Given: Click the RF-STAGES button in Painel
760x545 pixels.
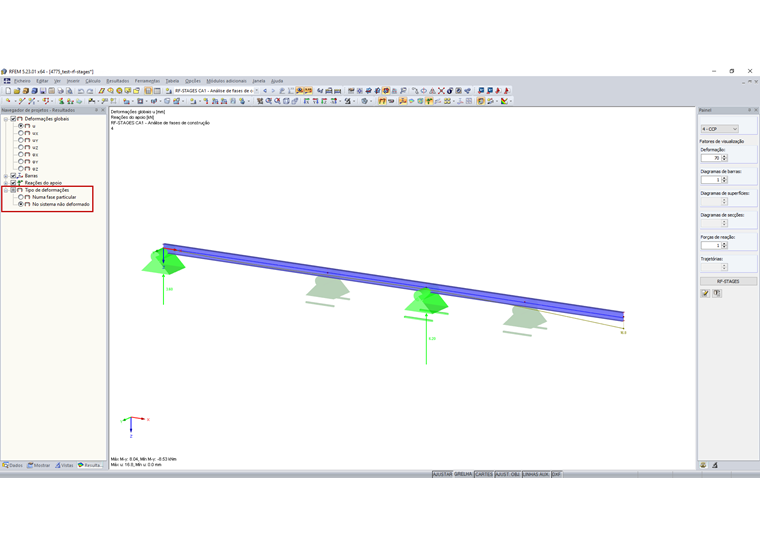Looking at the screenshot, I should pos(728,281).
